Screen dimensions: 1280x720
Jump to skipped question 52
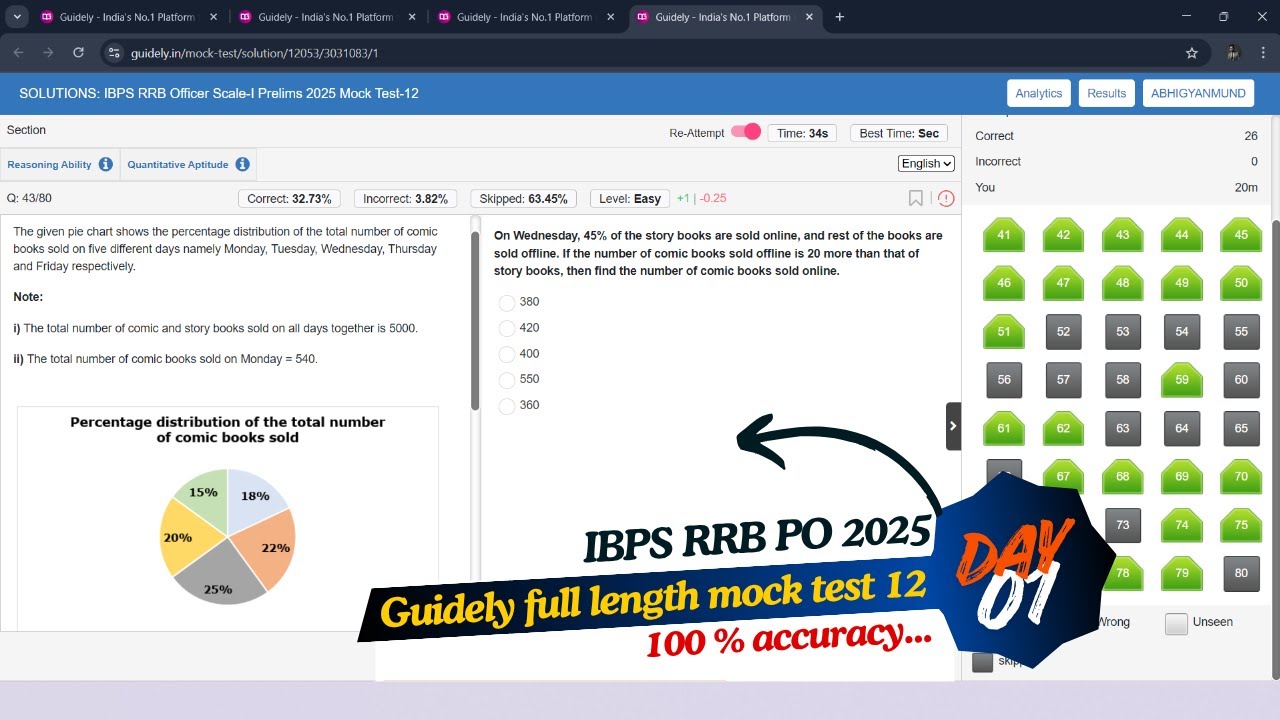pyautogui.click(x=1063, y=332)
